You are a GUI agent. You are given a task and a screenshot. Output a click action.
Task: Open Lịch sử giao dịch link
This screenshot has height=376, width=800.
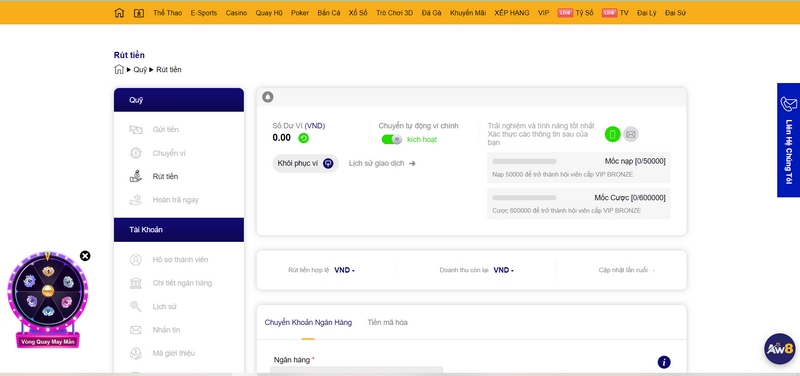(382, 163)
